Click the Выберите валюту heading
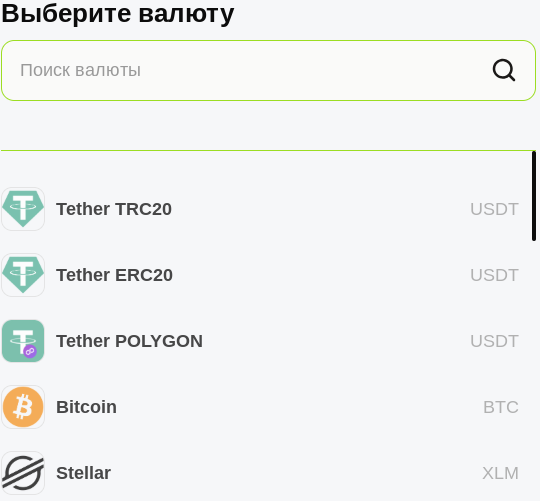Screen dimensions: 540x501 coord(118,14)
